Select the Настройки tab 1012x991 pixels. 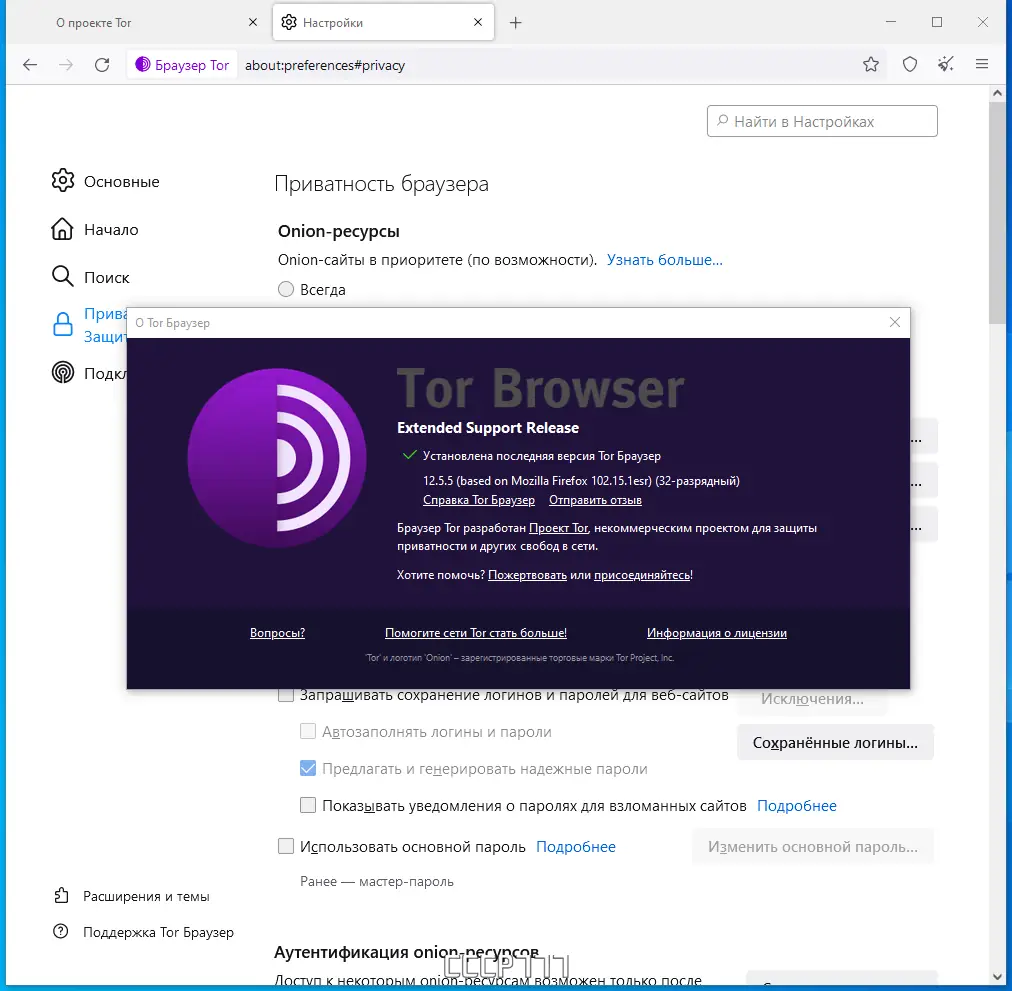(383, 23)
